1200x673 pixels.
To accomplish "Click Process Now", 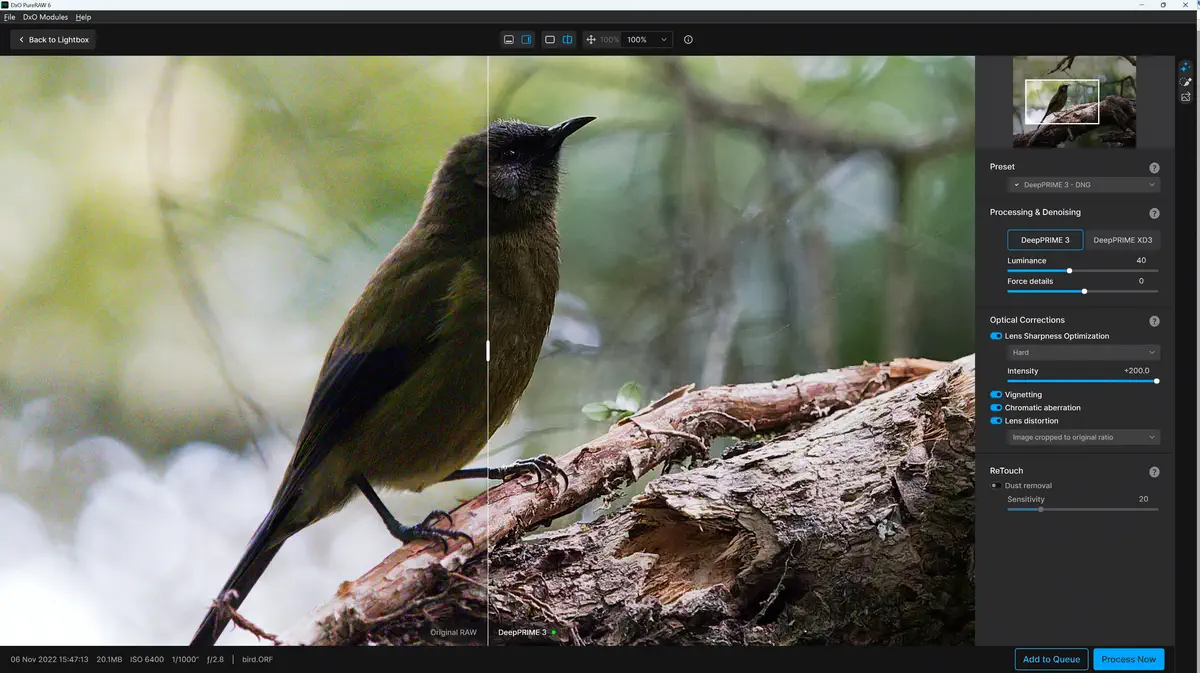I will 1129,659.
